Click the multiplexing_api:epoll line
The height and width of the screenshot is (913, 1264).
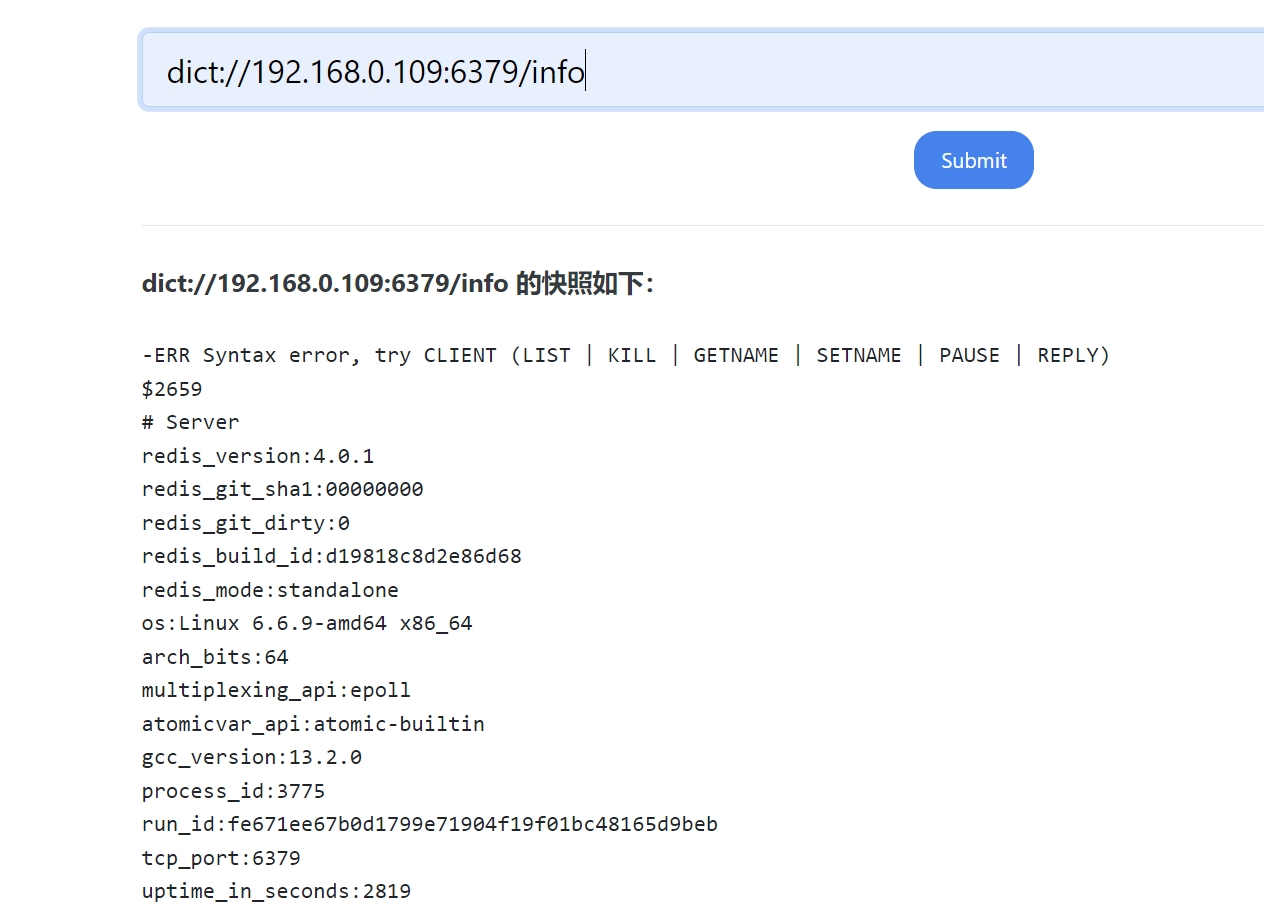[x=276, y=690]
